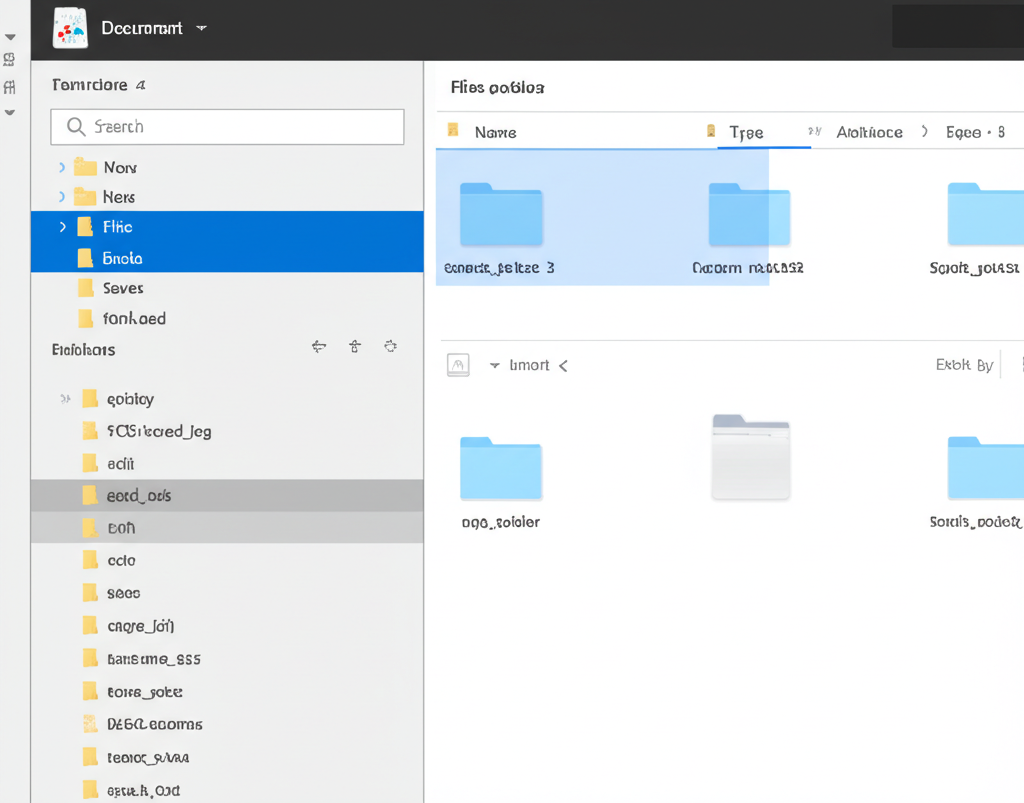The width and height of the screenshot is (1024, 803).
Task: Expand the 'Nors' folder chevron in sidebar
Action: tap(62, 168)
